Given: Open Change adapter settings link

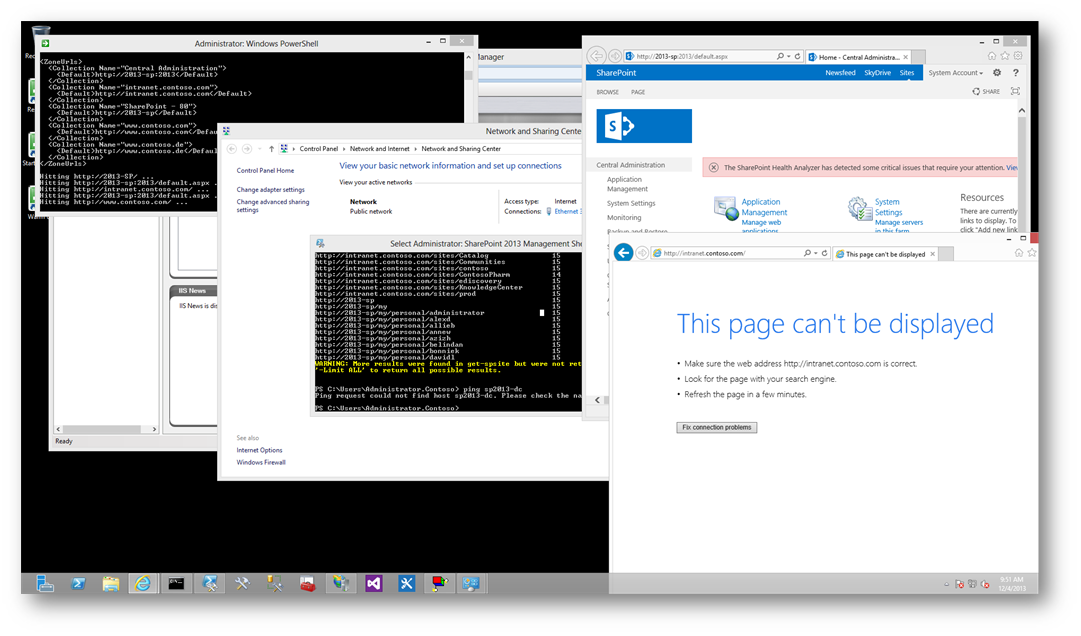Looking at the screenshot, I should pos(270,189).
